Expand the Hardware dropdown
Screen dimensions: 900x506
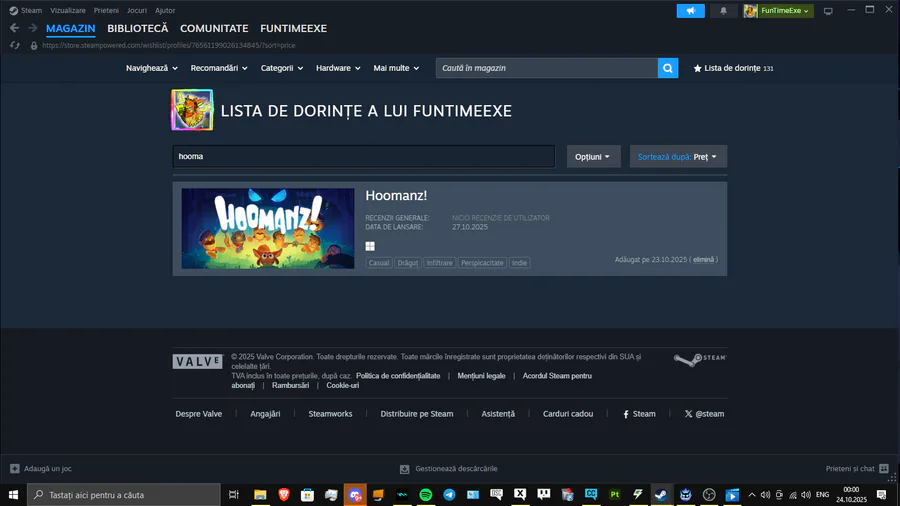338,68
